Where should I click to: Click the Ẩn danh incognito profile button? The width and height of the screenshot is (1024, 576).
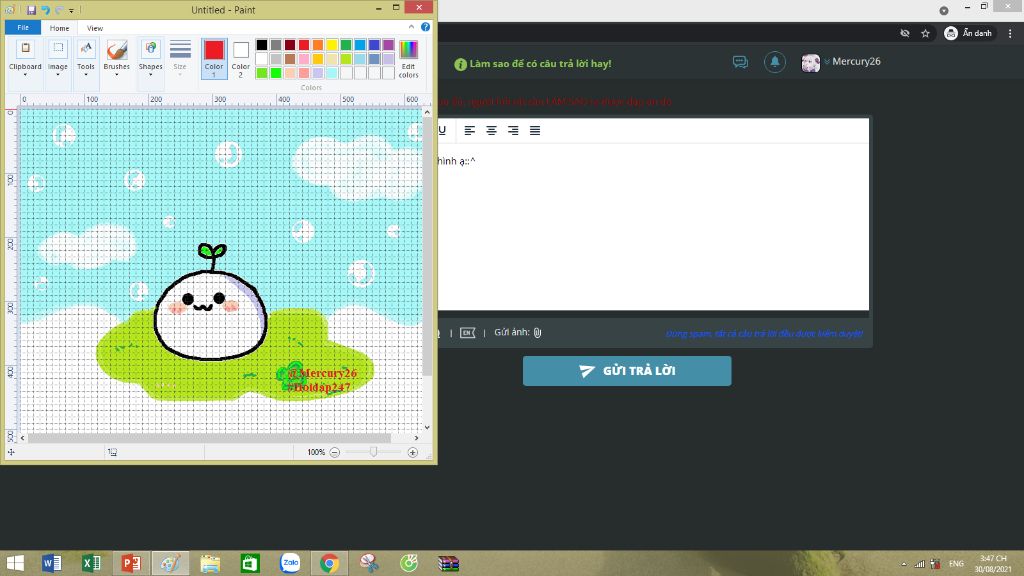970,33
